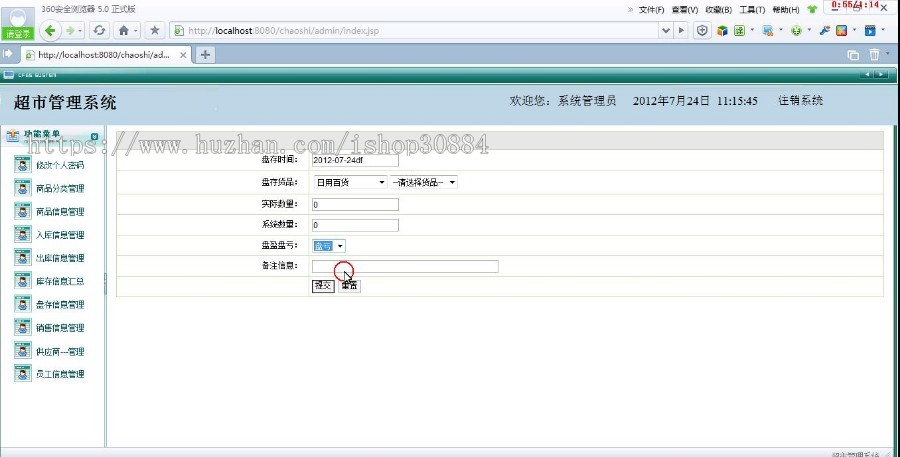Click the icon beside 修改个人密码

pyautogui.click(x=22, y=165)
